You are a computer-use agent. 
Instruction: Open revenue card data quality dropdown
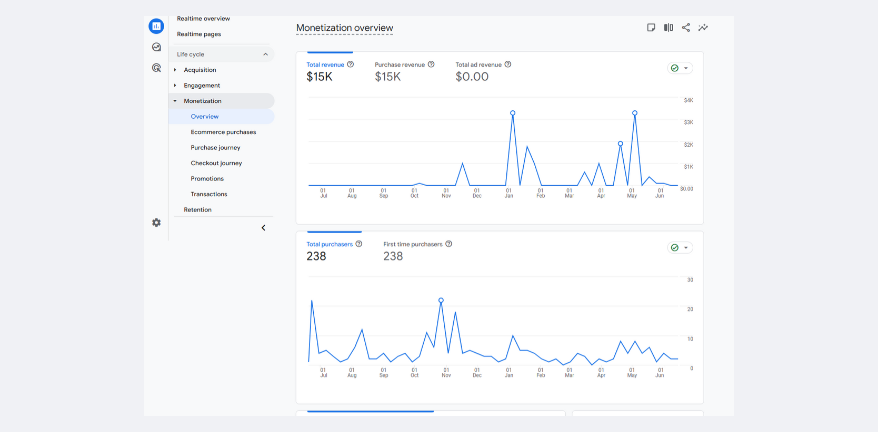pos(680,68)
